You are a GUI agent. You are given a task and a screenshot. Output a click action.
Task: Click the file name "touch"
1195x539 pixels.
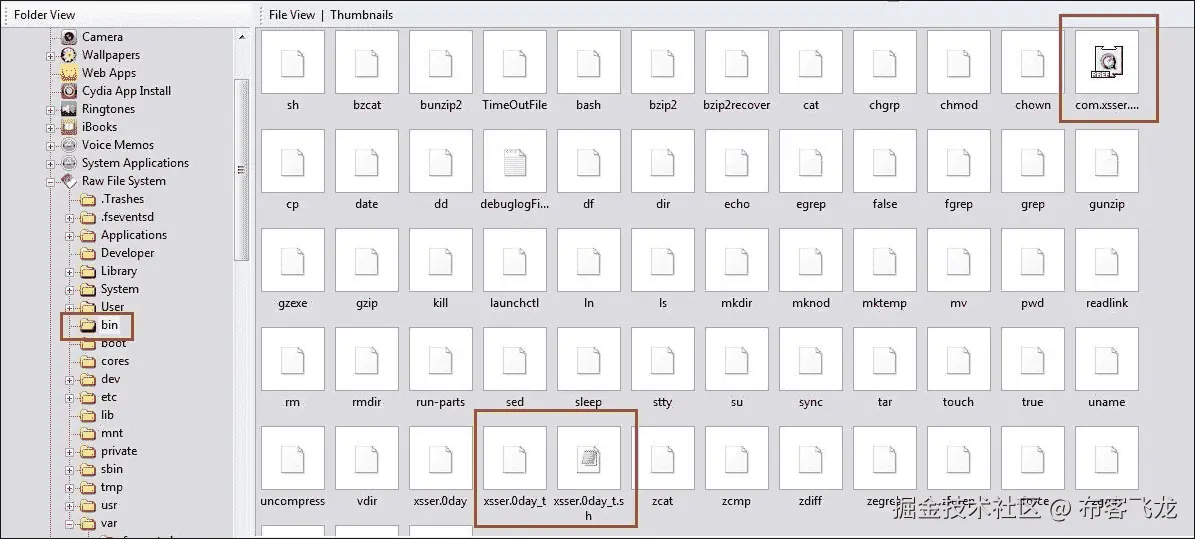(x=959, y=403)
